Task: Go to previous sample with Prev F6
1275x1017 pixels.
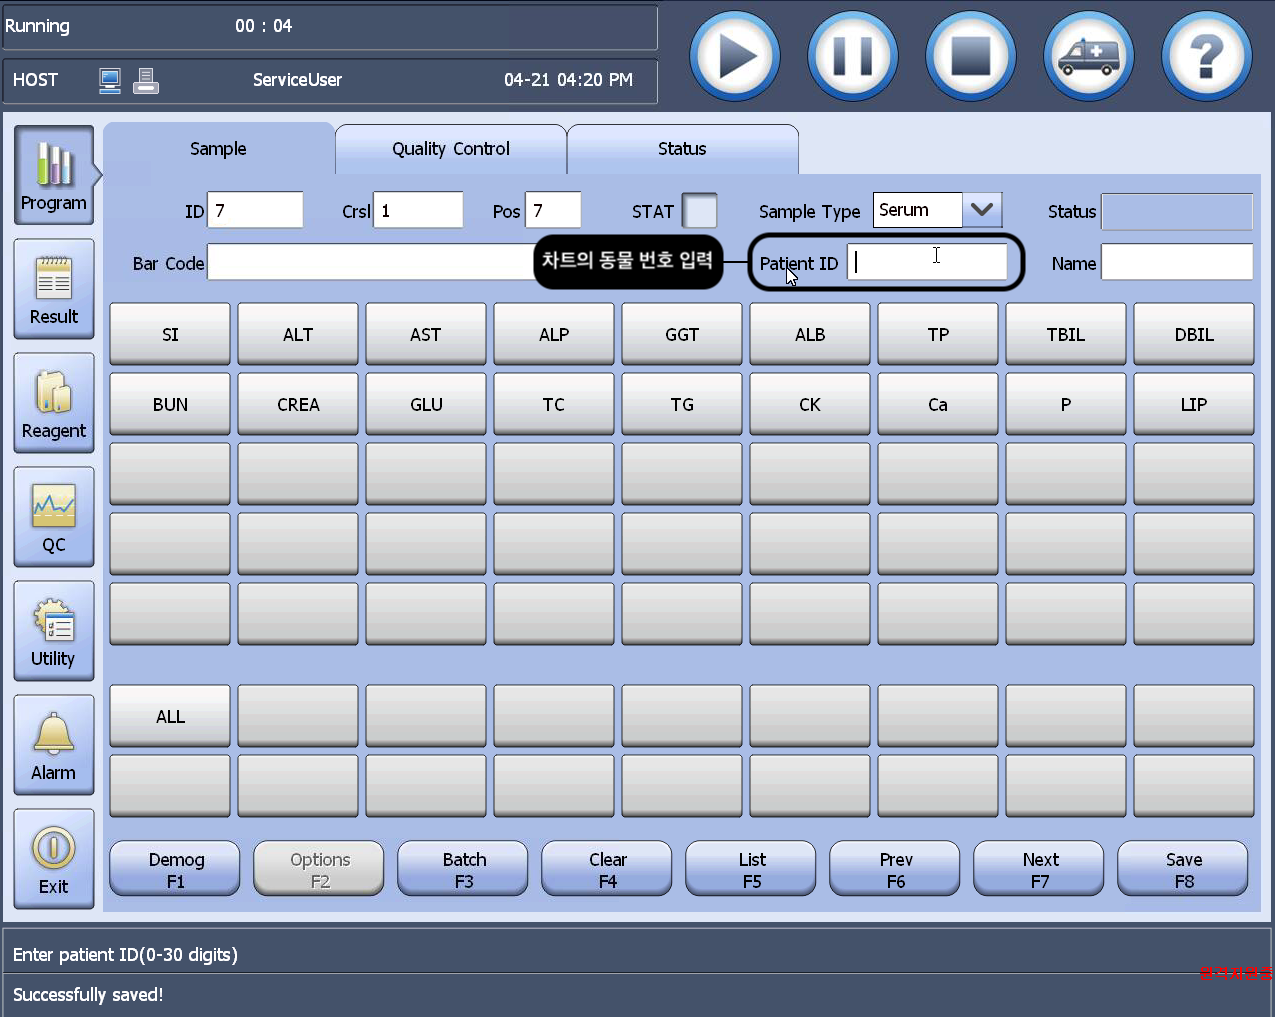Action: tap(895, 869)
